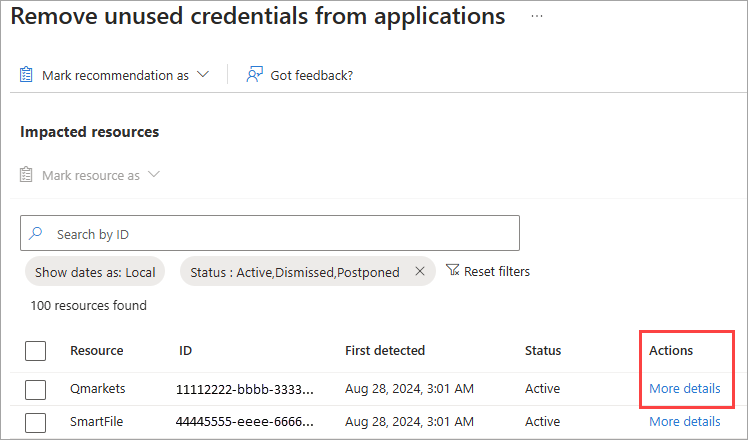Screen dimensions: 748x440
Task: Open the ellipsis menu beside the title
Action: (537, 17)
